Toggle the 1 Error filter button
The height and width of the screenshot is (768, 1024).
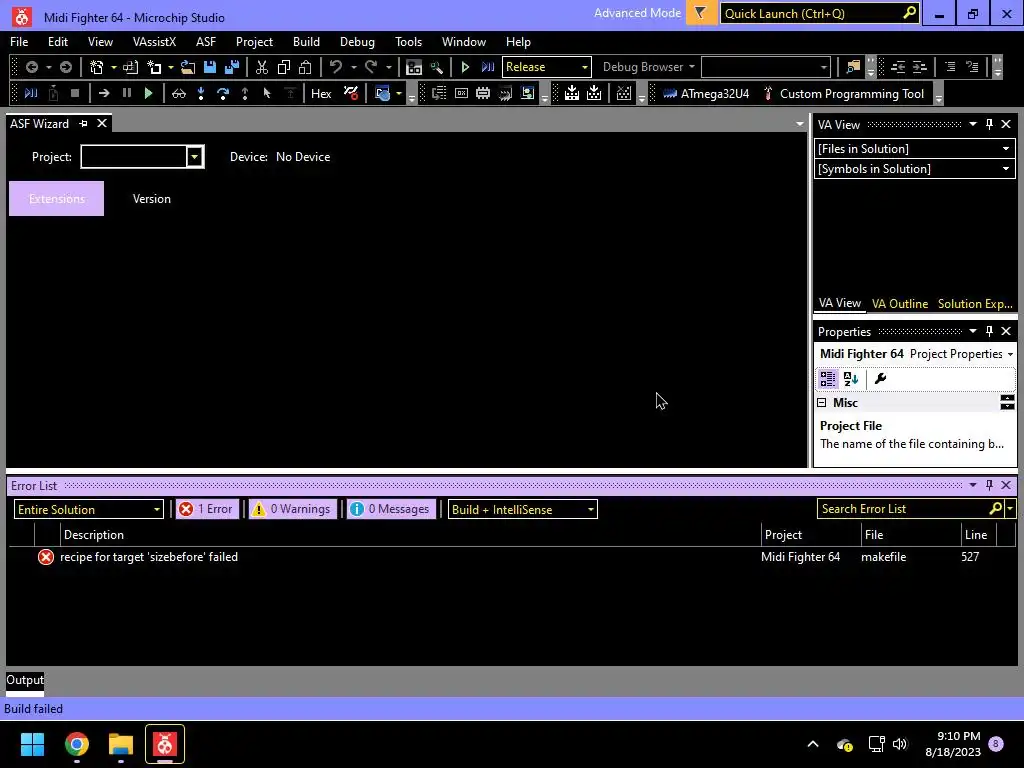(x=206, y=509)
